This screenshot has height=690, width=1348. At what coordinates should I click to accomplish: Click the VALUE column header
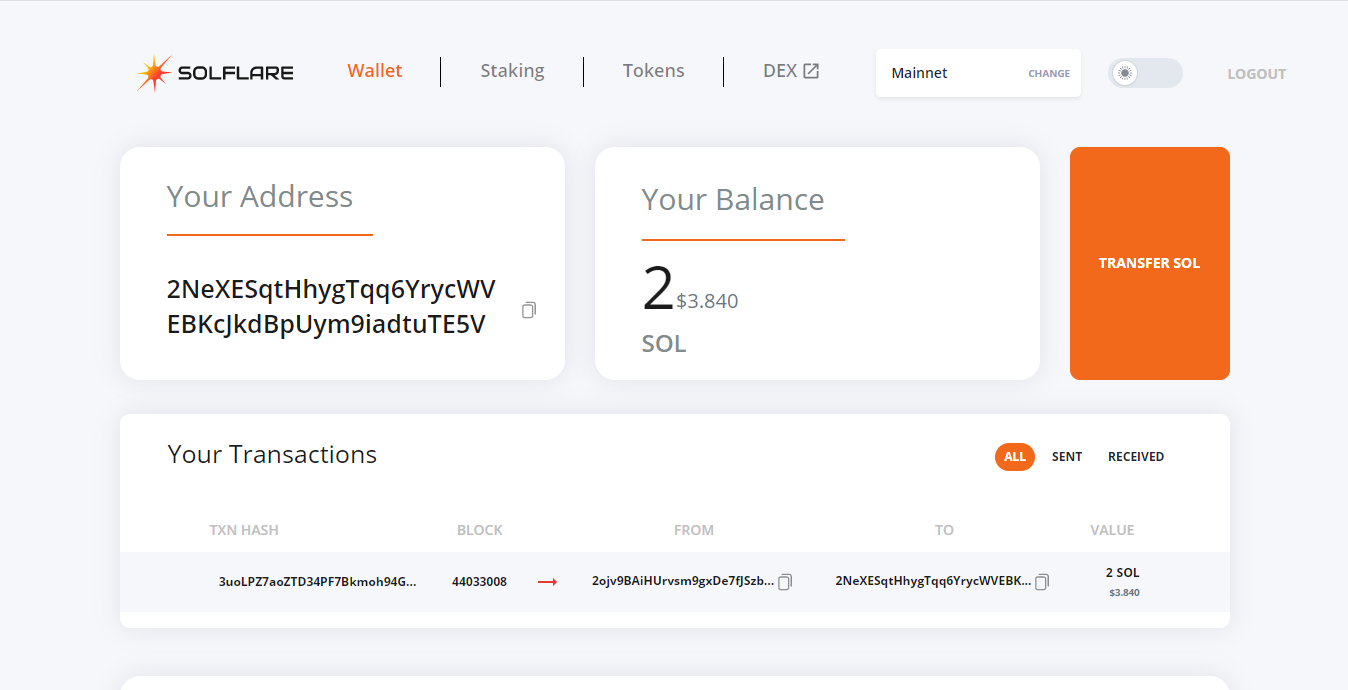pos(1112,530)
